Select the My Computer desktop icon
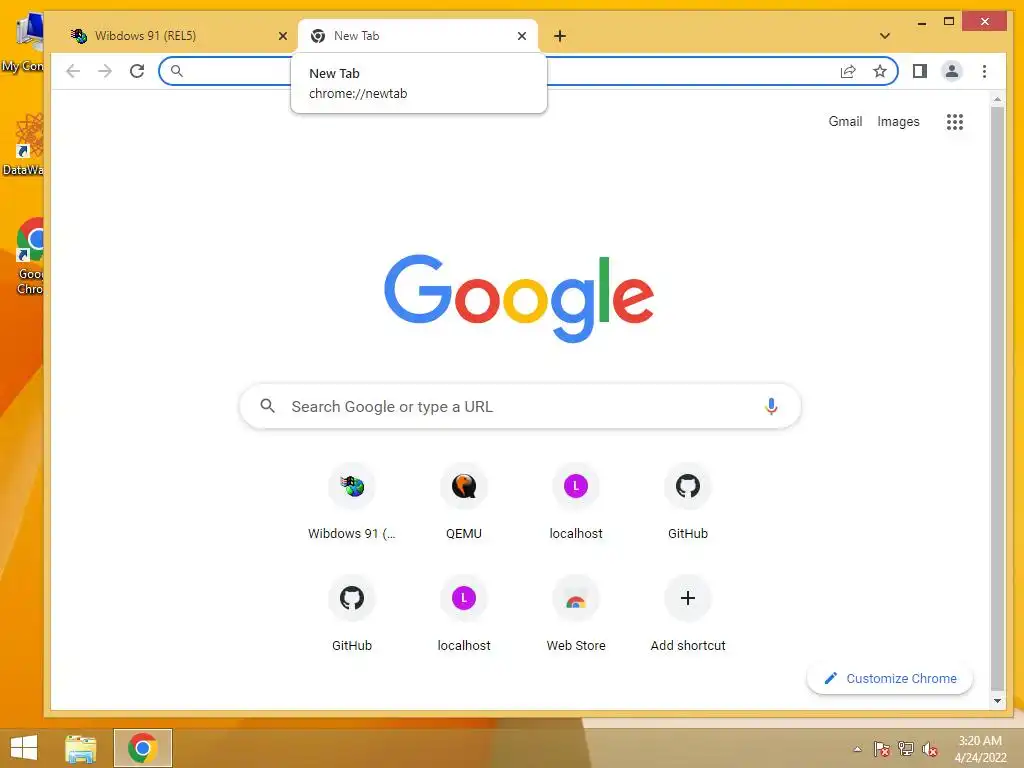1024x768 pixels. coord(26,42)
